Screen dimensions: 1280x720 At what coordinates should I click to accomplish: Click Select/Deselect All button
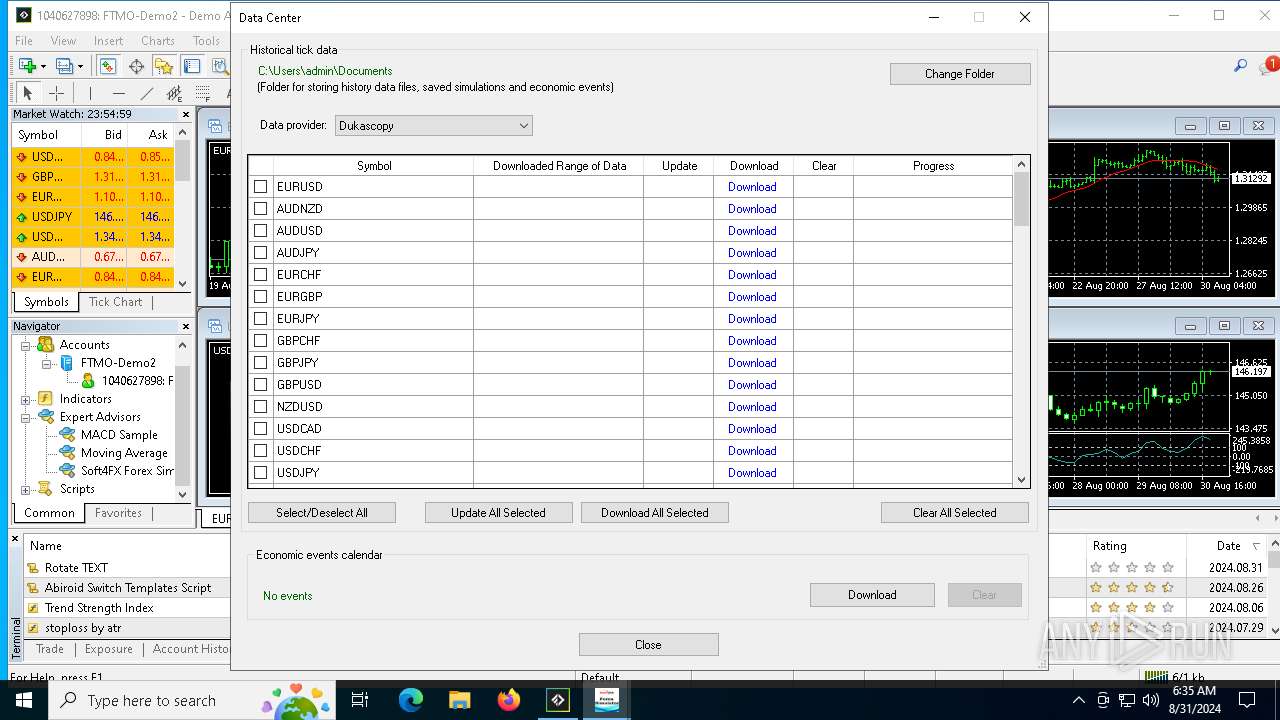pyautogui.click(x=322, y=513)
